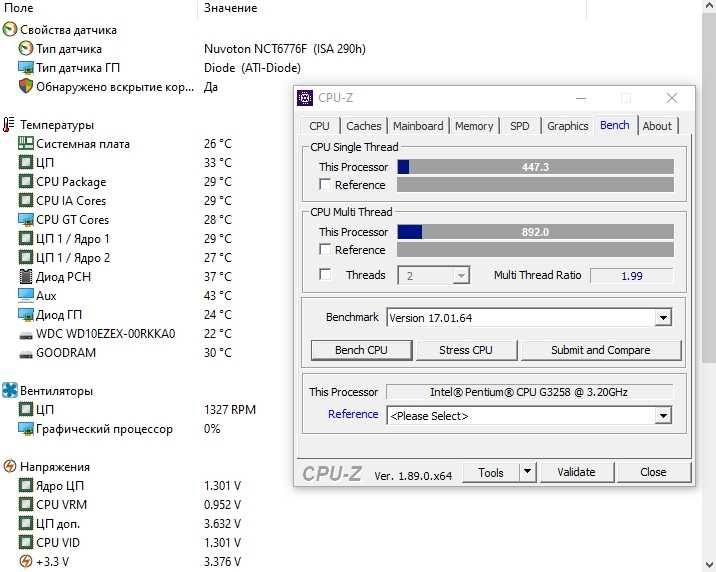Click chip icon for Ядро ЦП voltage
Screen dimensions: 716x572
coord(26,485)
